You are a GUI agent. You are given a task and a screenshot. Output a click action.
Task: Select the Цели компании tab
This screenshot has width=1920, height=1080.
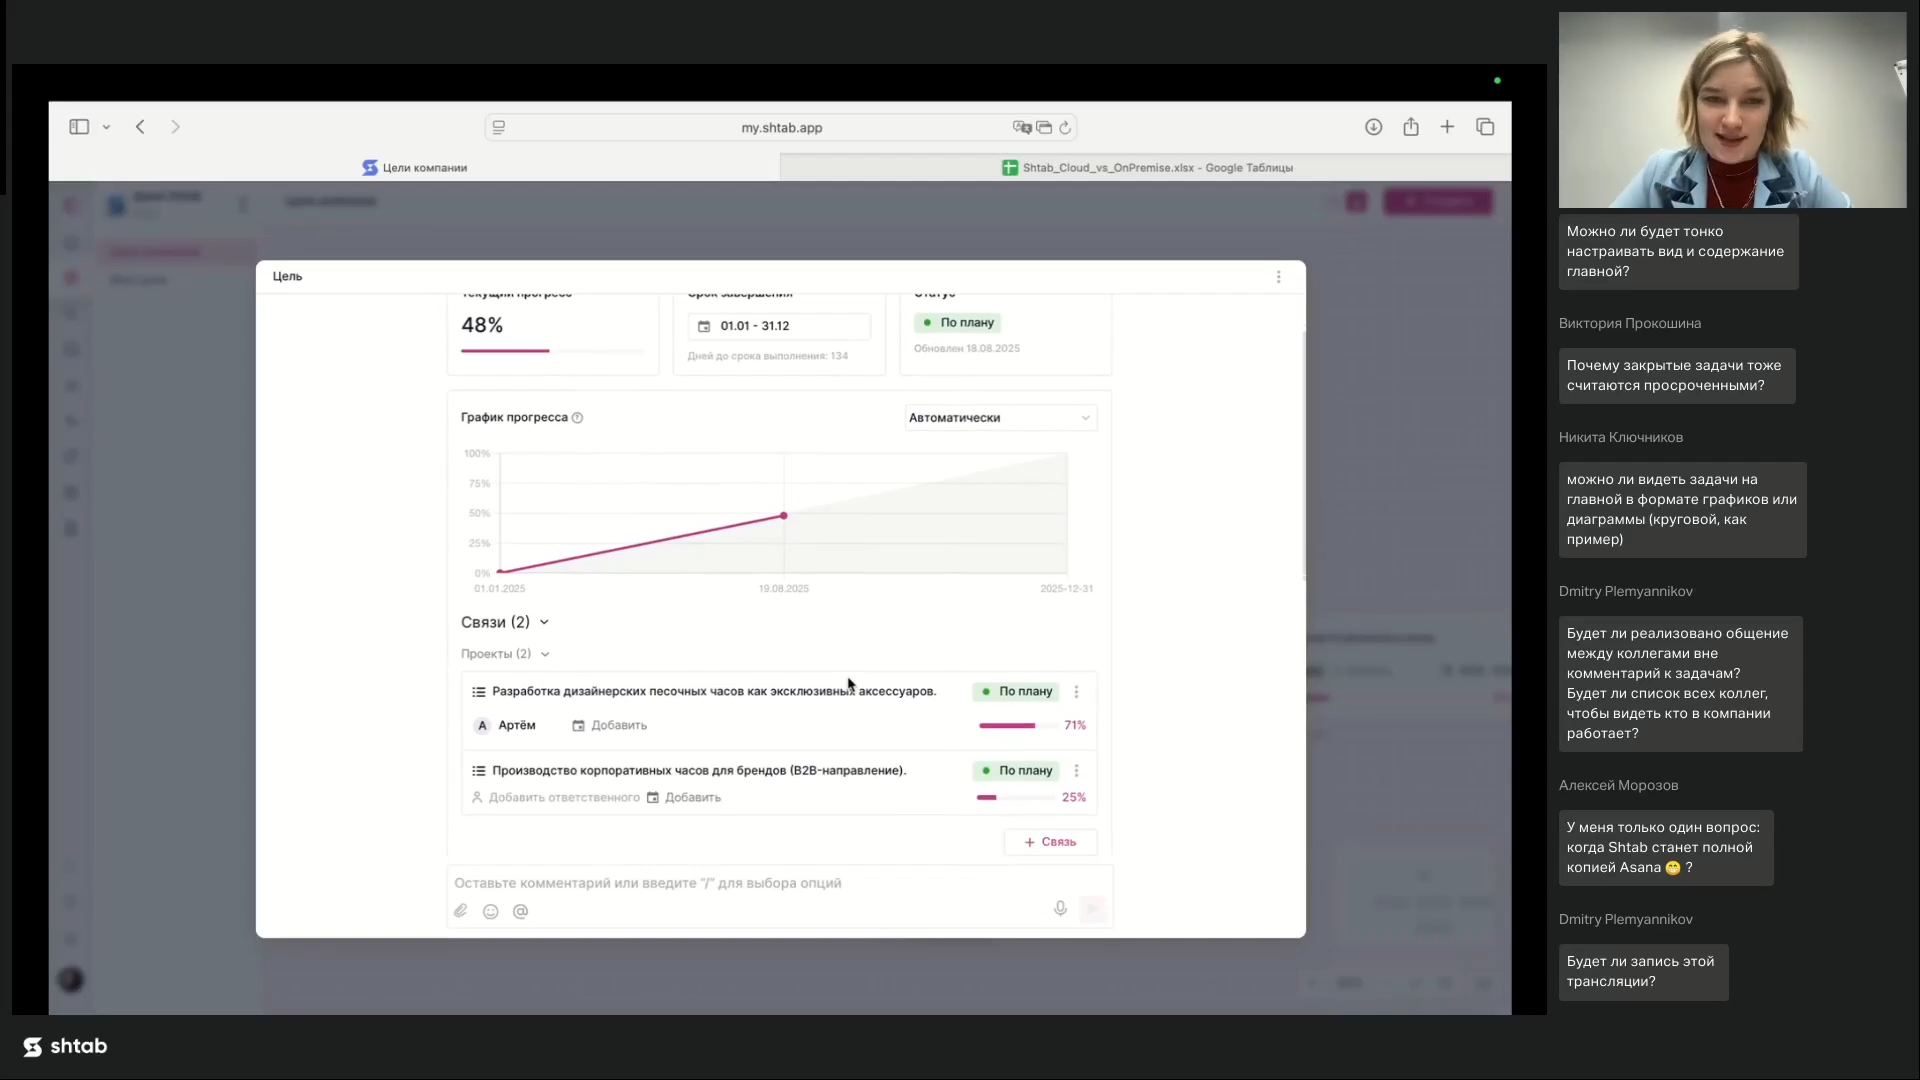[x=414, y=168]
